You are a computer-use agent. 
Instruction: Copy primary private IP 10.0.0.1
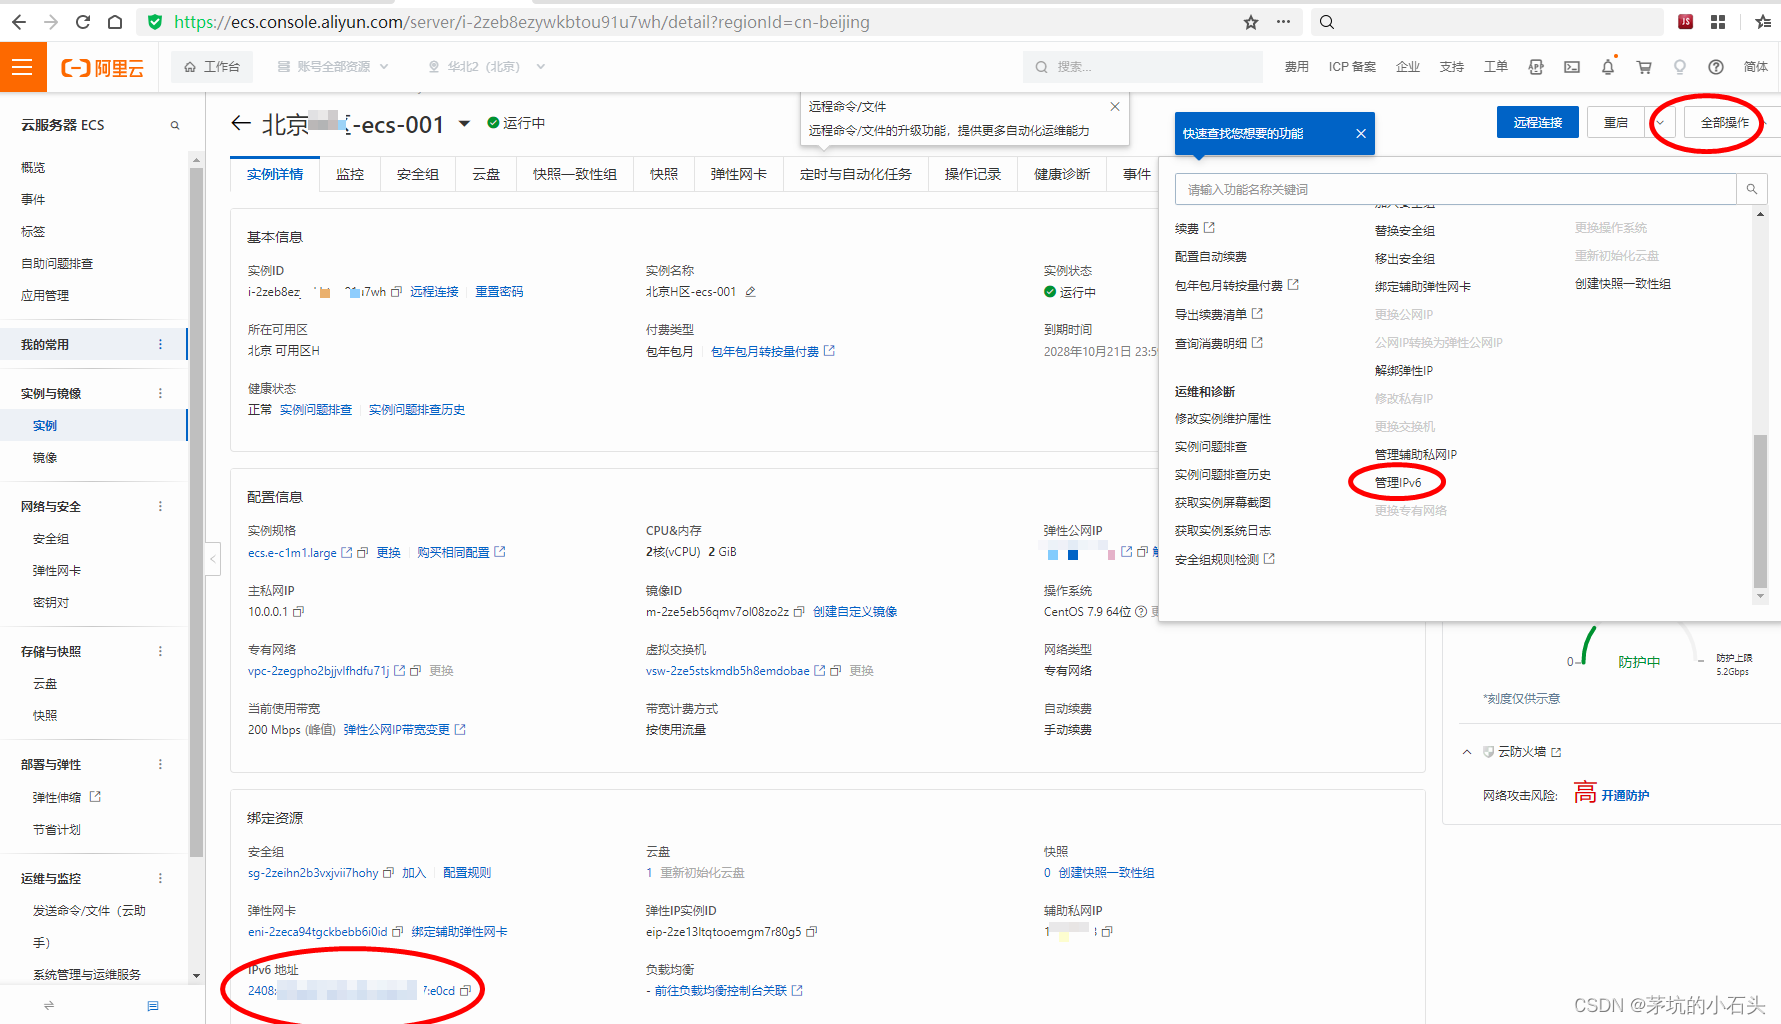pos(298,612)
